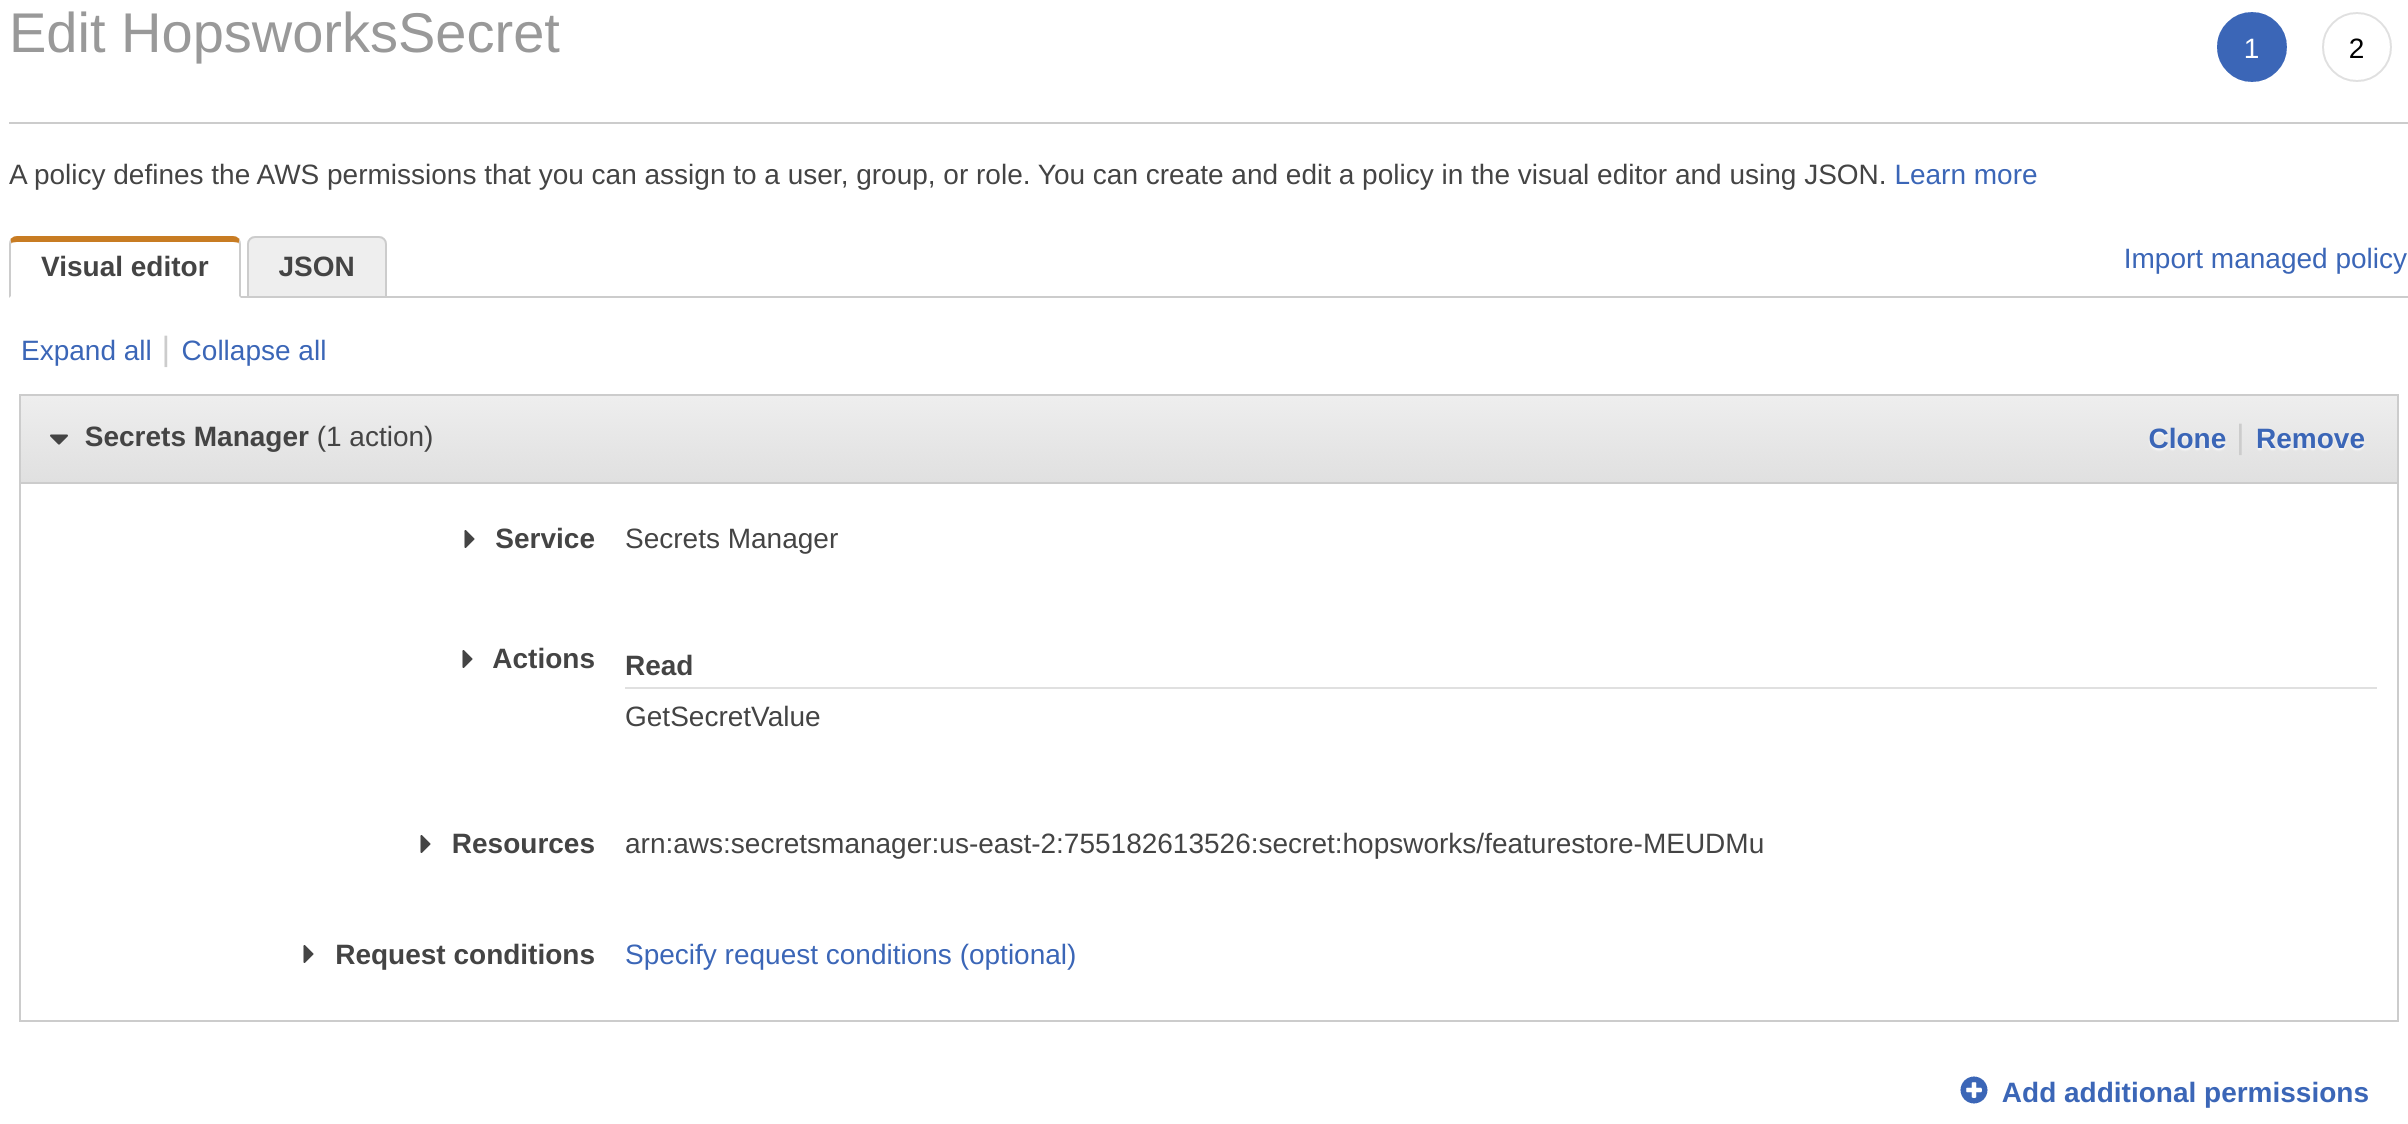This screenshot has width=2408, height=1124.
Task: Select step 1 circle at top right
Action: tap(2251, 47)
